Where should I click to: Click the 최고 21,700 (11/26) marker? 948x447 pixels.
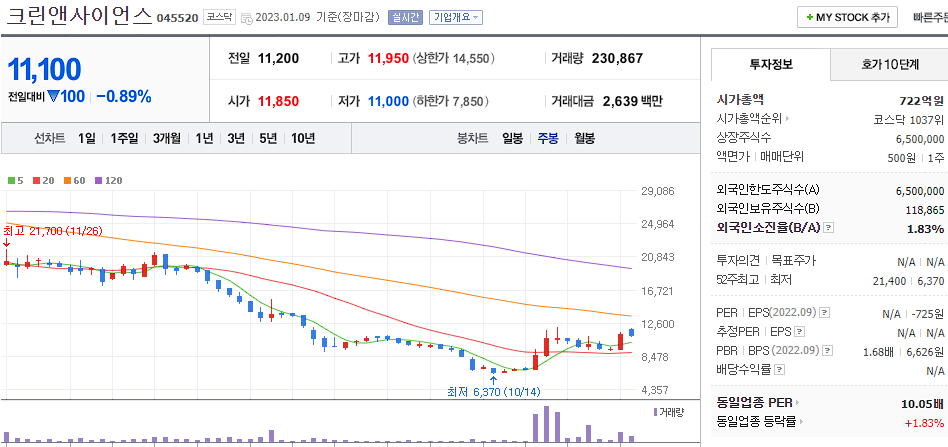pos(53,231)
